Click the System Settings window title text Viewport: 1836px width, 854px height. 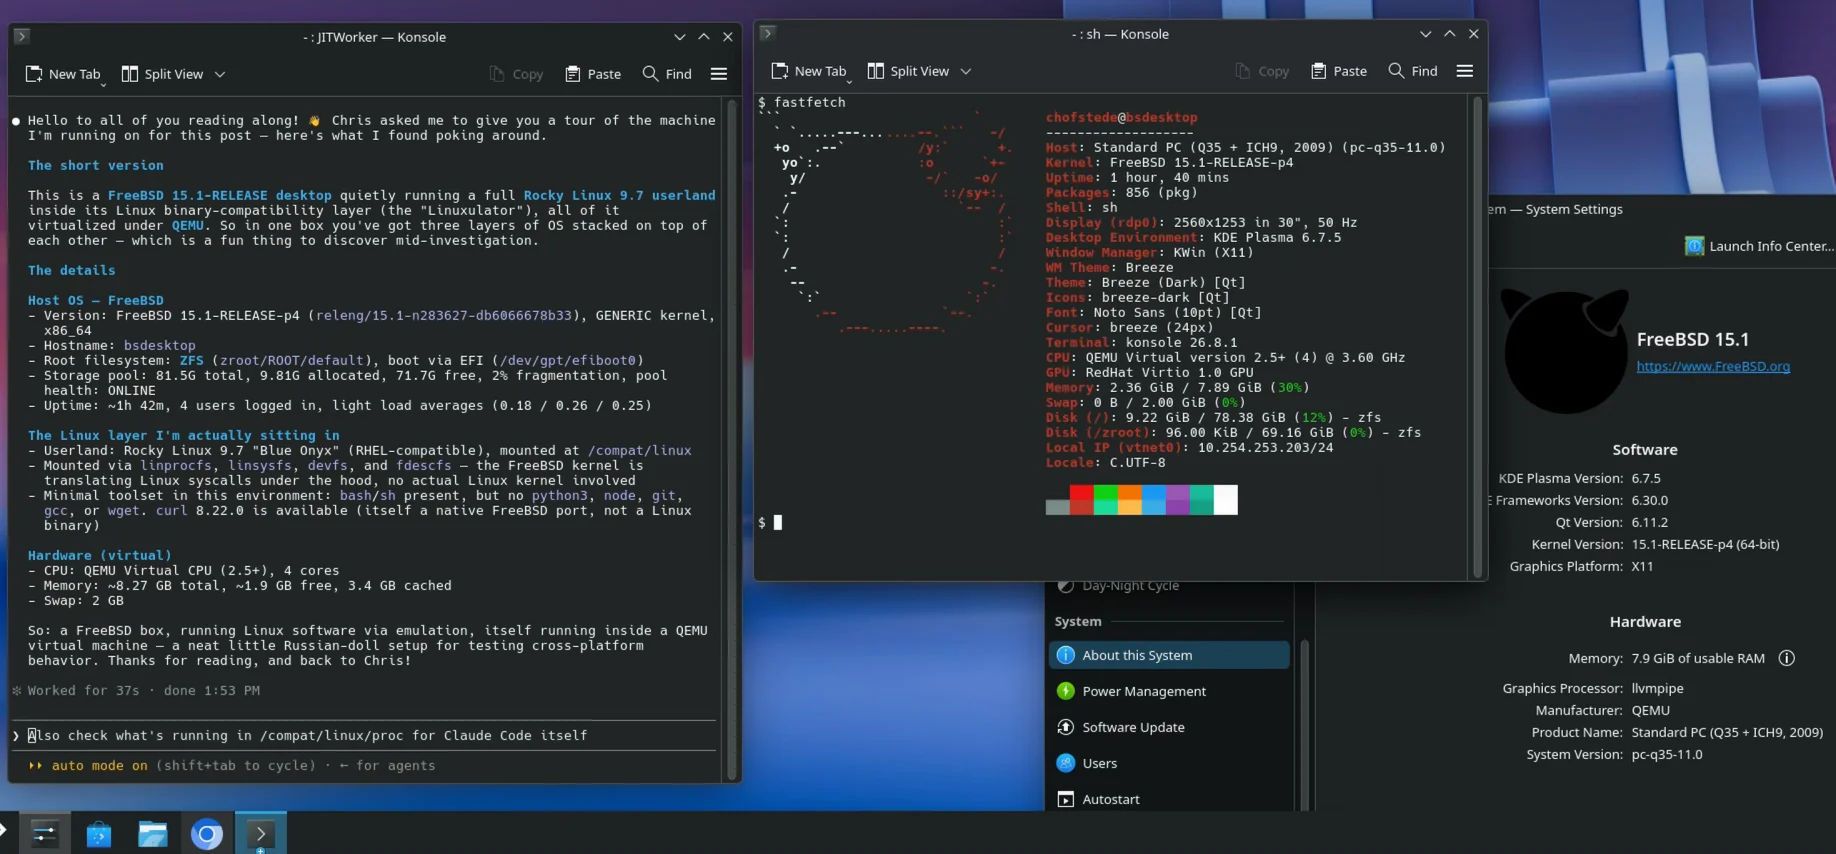[1555, 209]
